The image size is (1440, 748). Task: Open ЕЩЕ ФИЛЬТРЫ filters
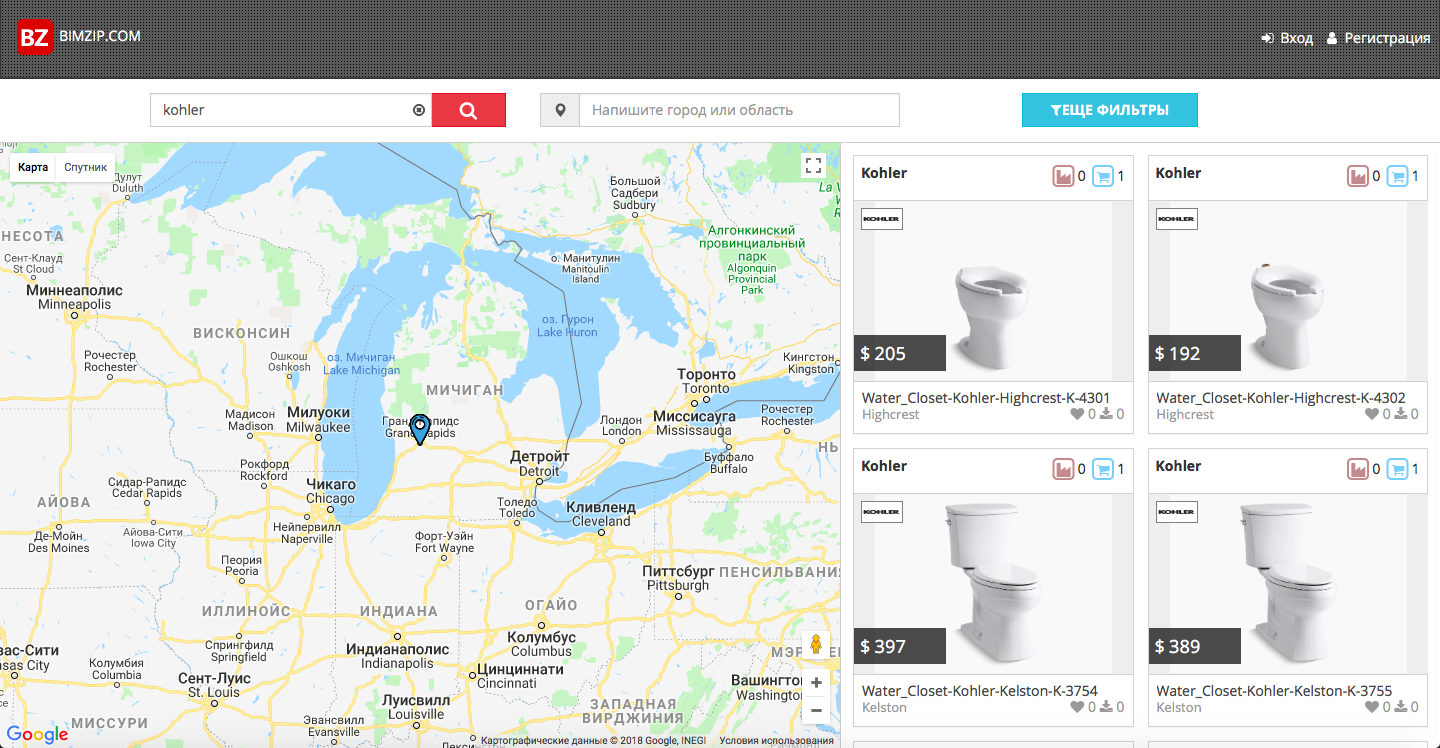coord(1109,110)
